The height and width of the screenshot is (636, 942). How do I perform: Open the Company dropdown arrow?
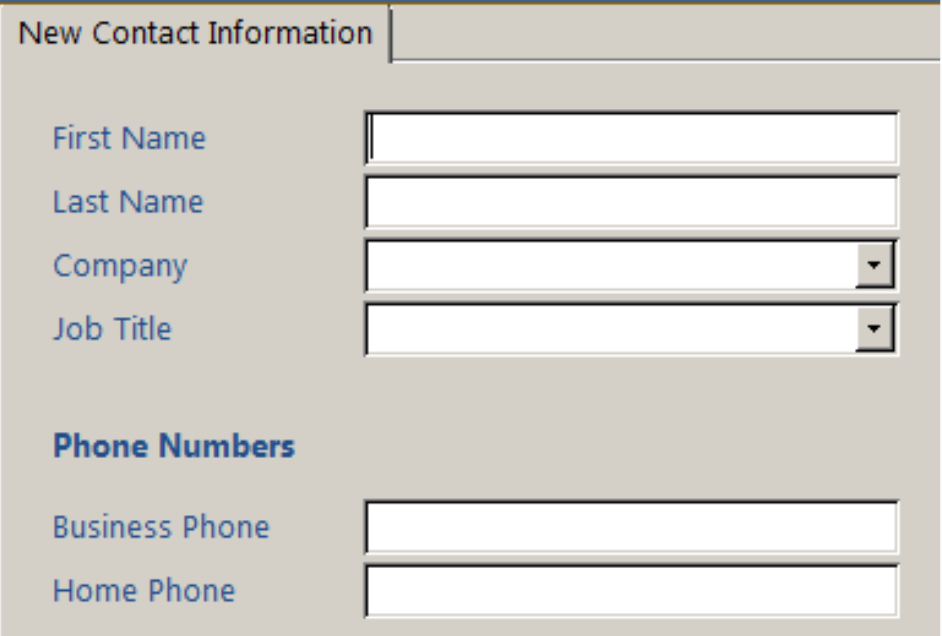[874, 267]
